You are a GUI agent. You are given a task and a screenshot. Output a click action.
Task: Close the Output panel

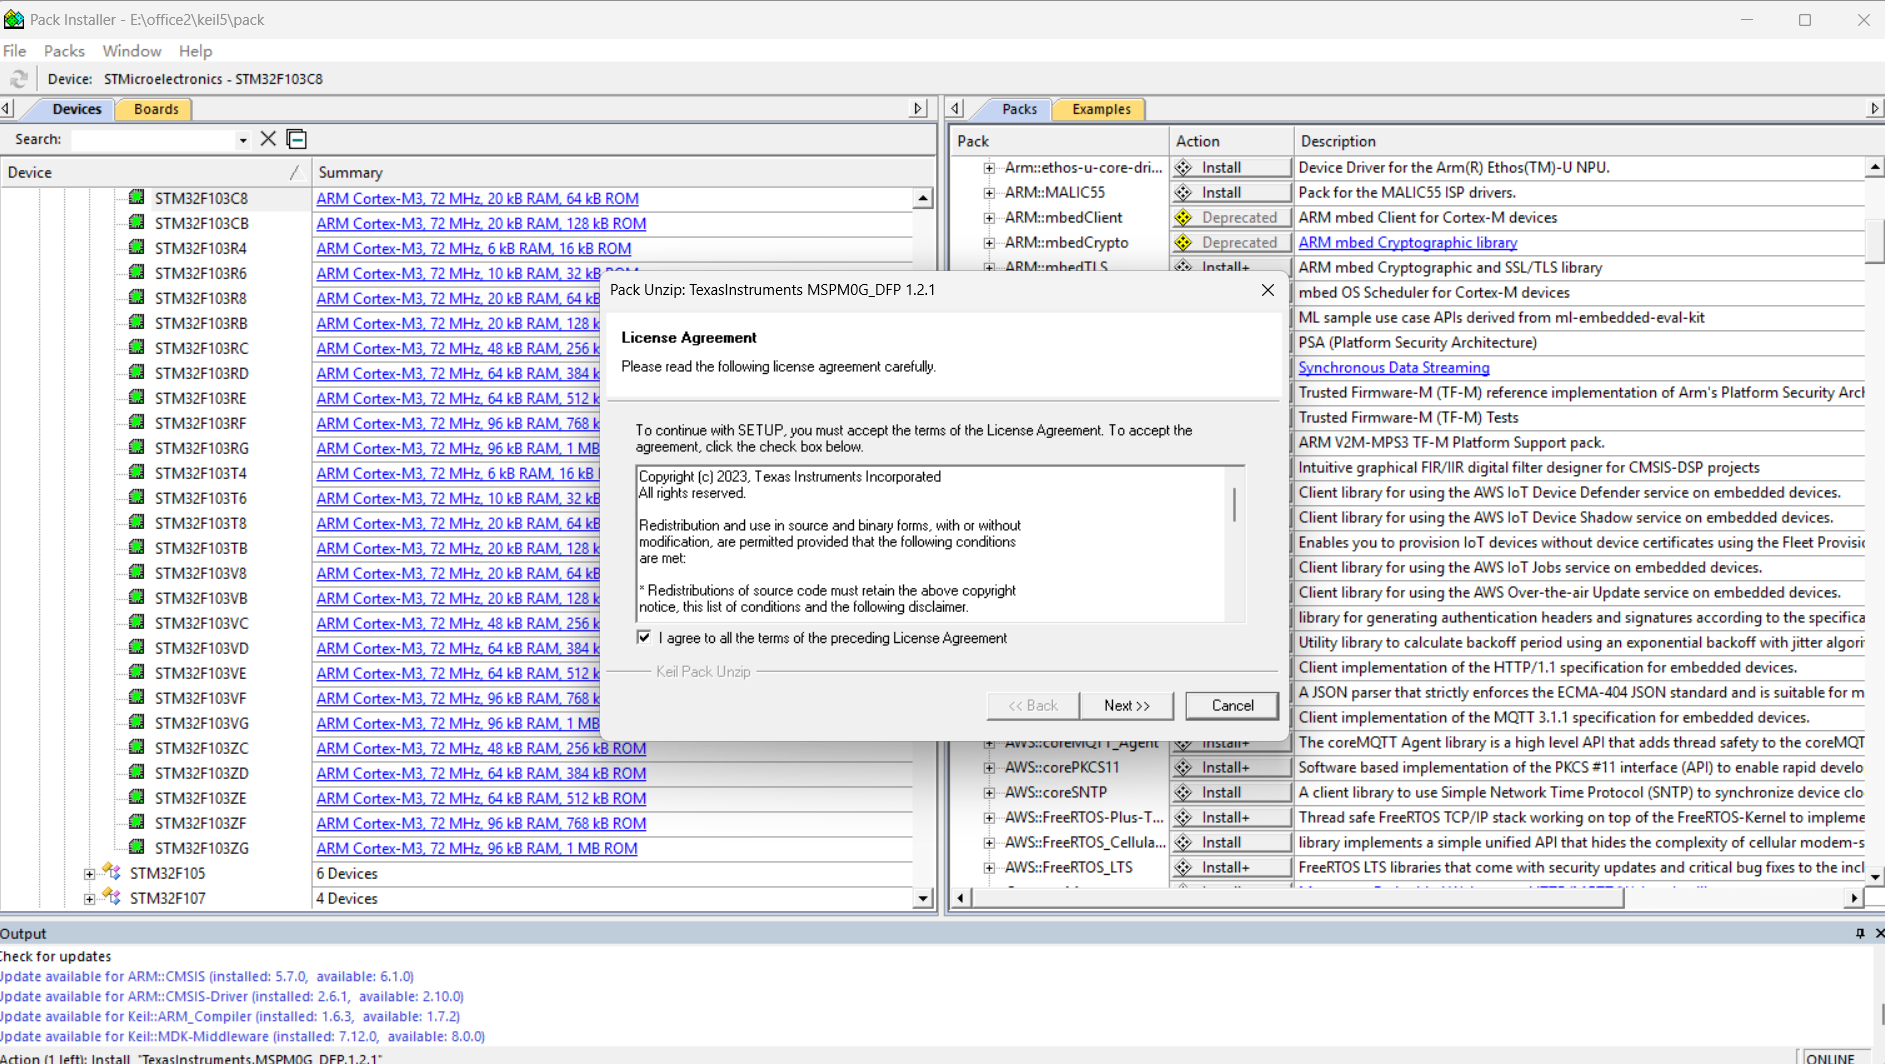pyautogui.click(x=1879, y=933)
